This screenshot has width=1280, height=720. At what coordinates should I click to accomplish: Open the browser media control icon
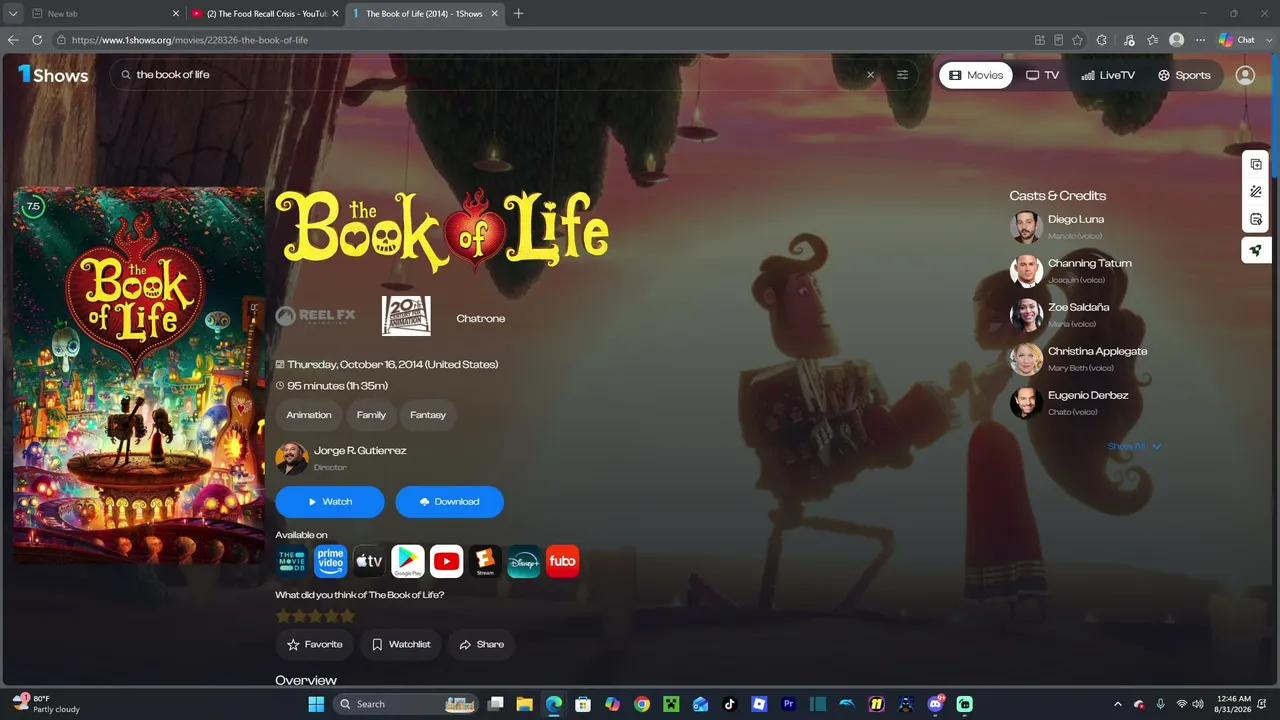1129,40
